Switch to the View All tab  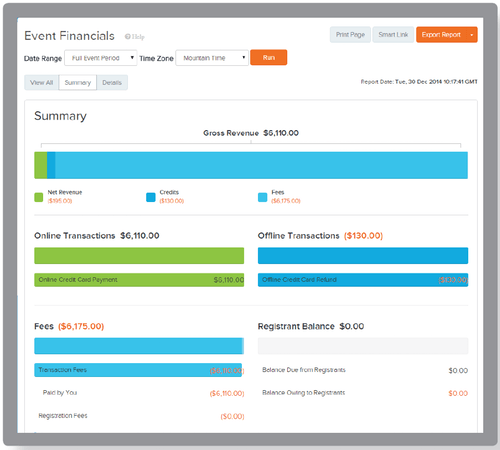tap(42, 83)
